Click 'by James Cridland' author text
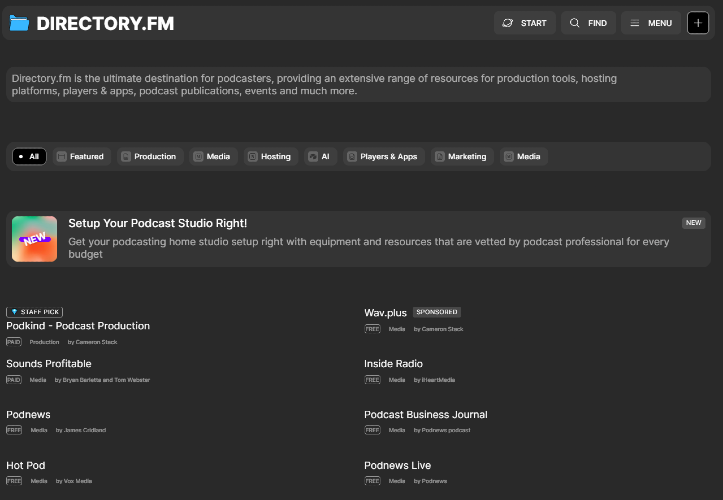723x500 pixels. point(81,430)
